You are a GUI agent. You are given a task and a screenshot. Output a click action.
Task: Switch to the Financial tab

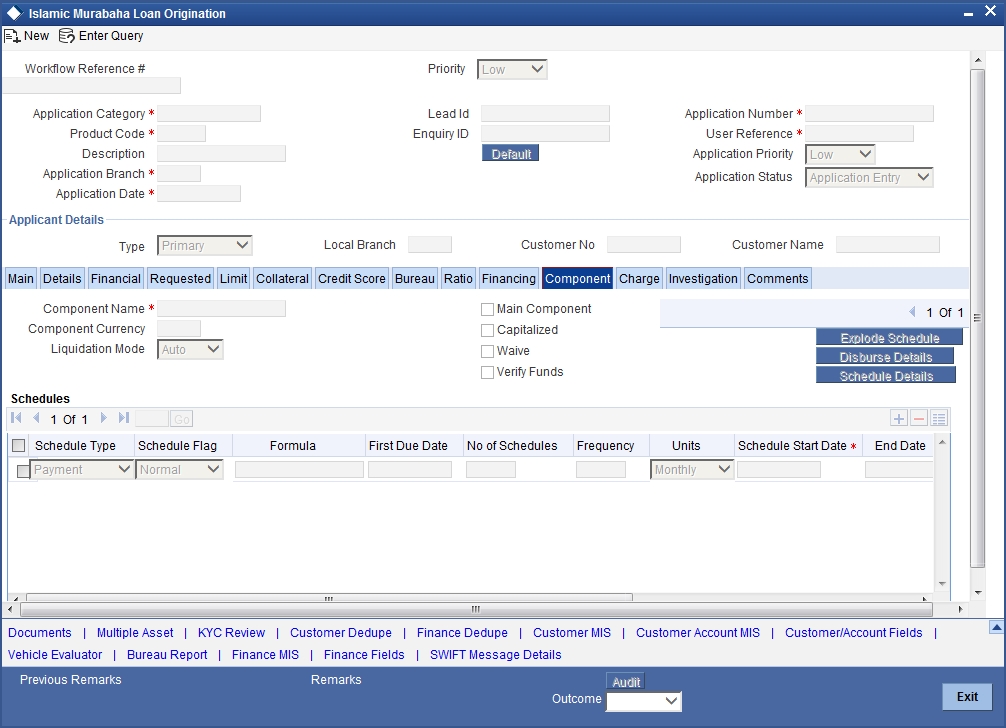tap(115, 278)
